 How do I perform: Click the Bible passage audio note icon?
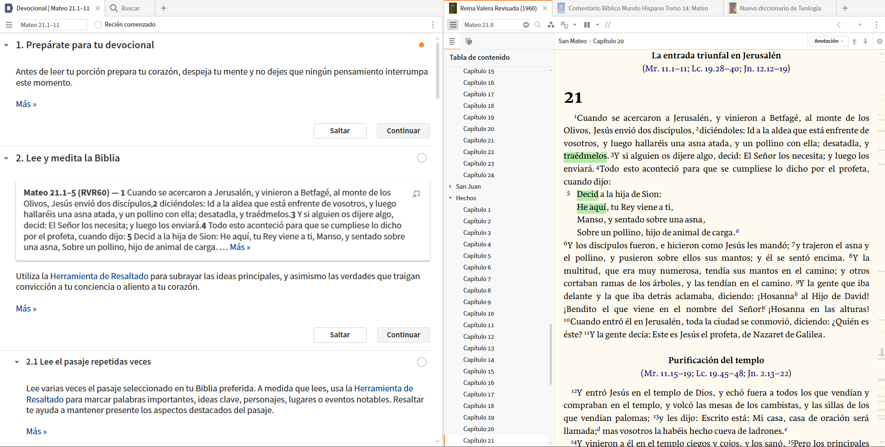[x=417, y=194]
